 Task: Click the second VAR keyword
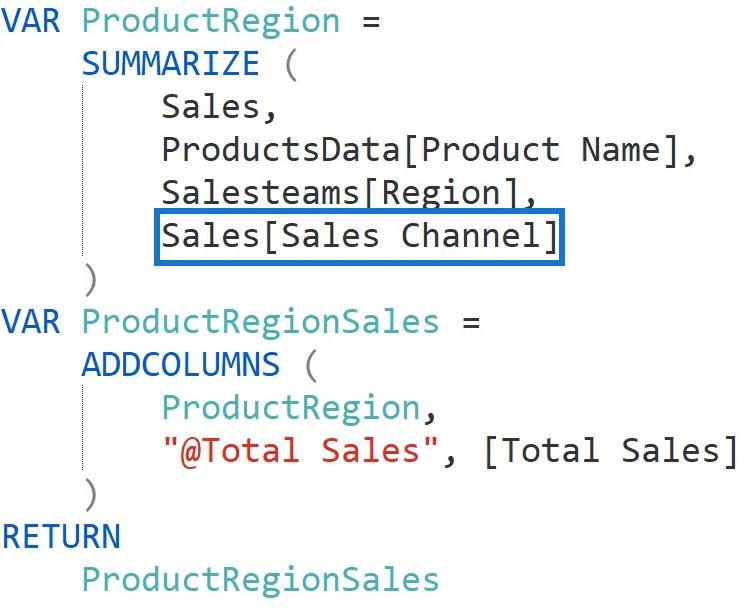point(31,322)
